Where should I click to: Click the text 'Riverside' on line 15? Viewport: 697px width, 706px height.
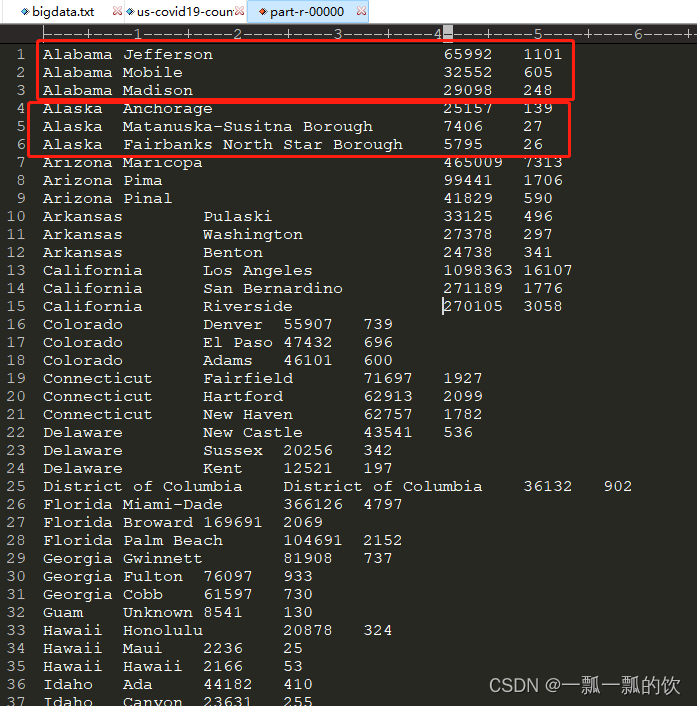click(248, 307)
